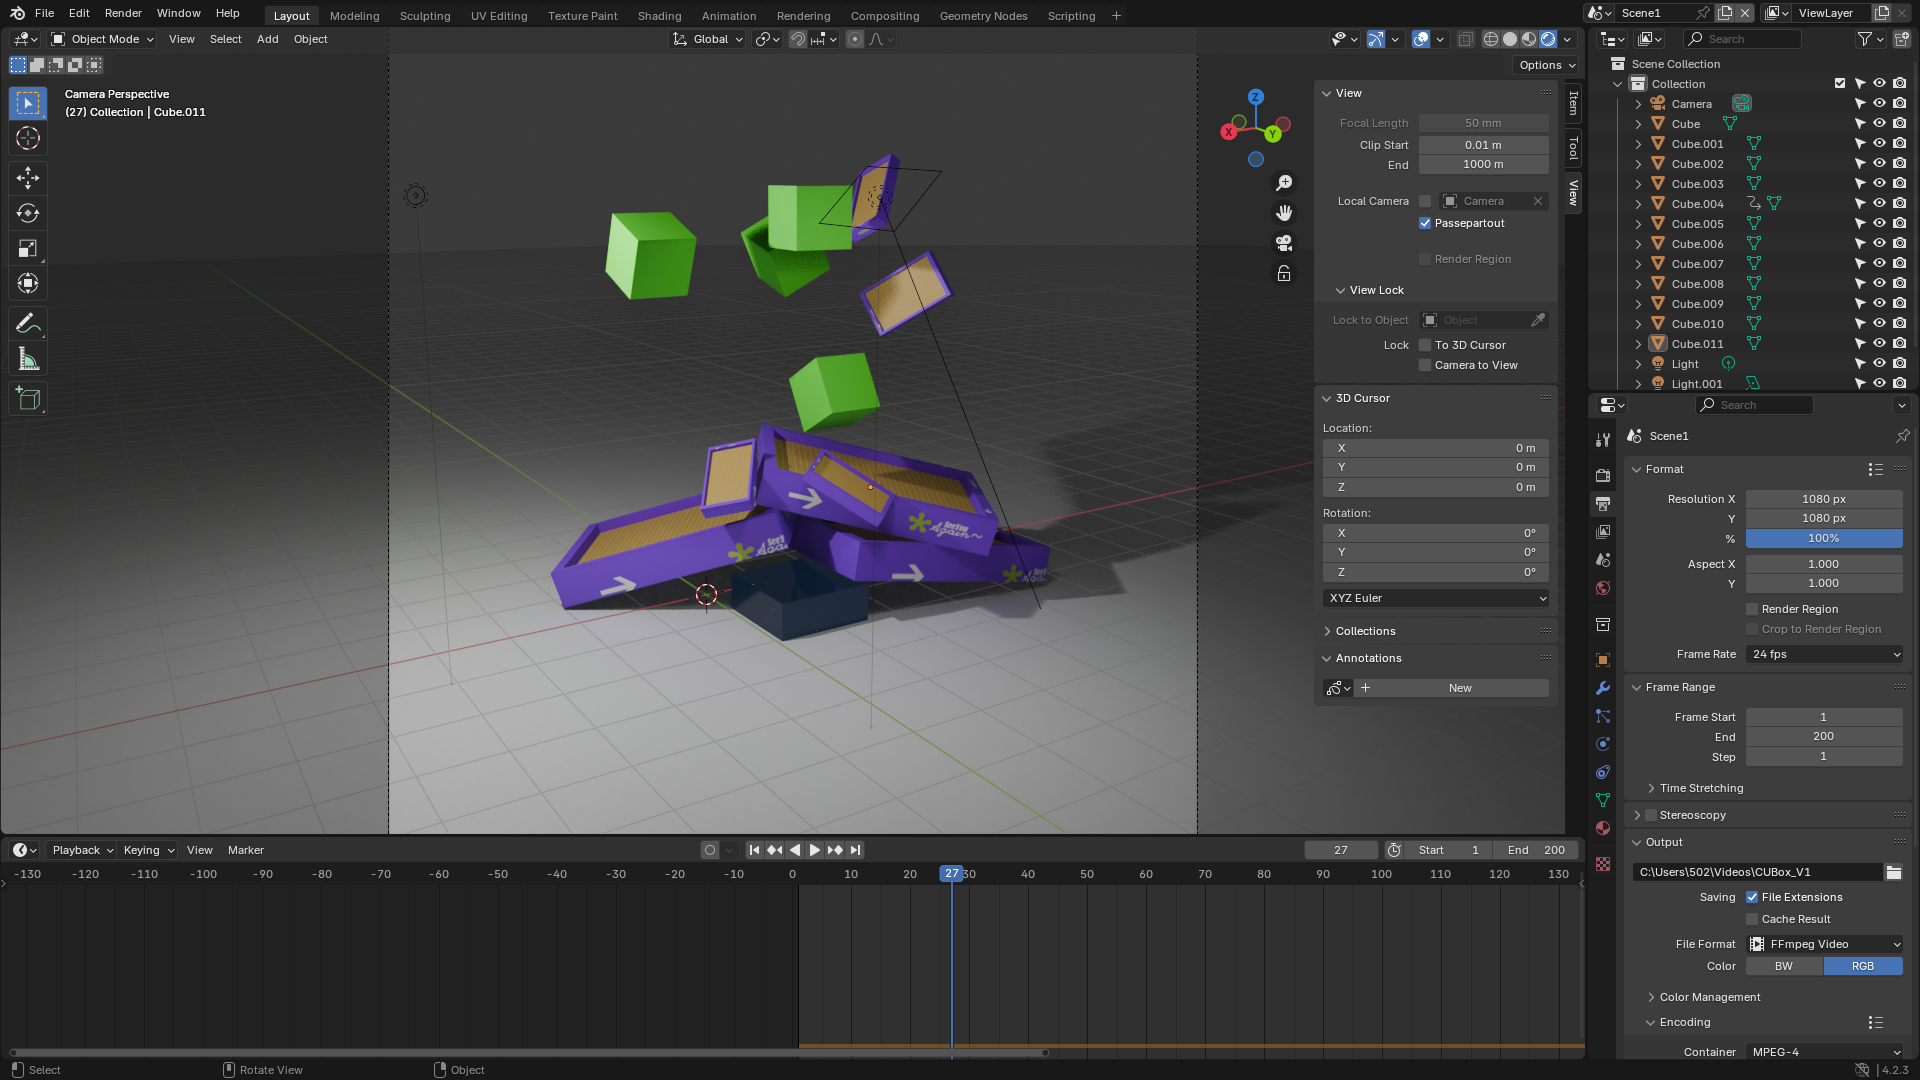
Task: Click the Toggle camera view icon
Action: 1284,243
